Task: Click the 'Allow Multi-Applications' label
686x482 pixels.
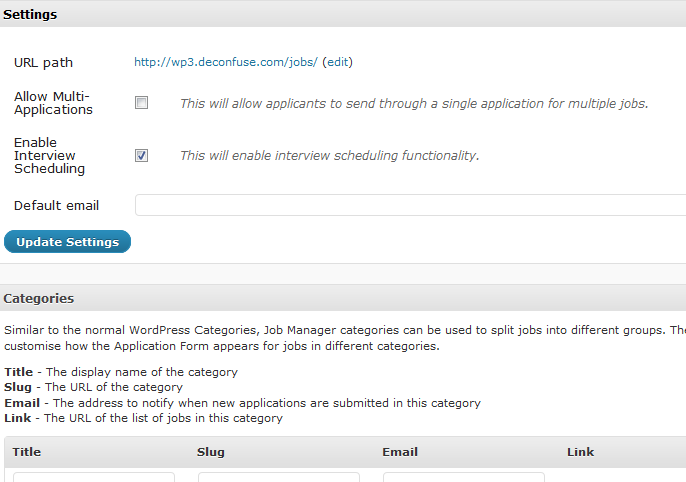Action: (53, 103)
